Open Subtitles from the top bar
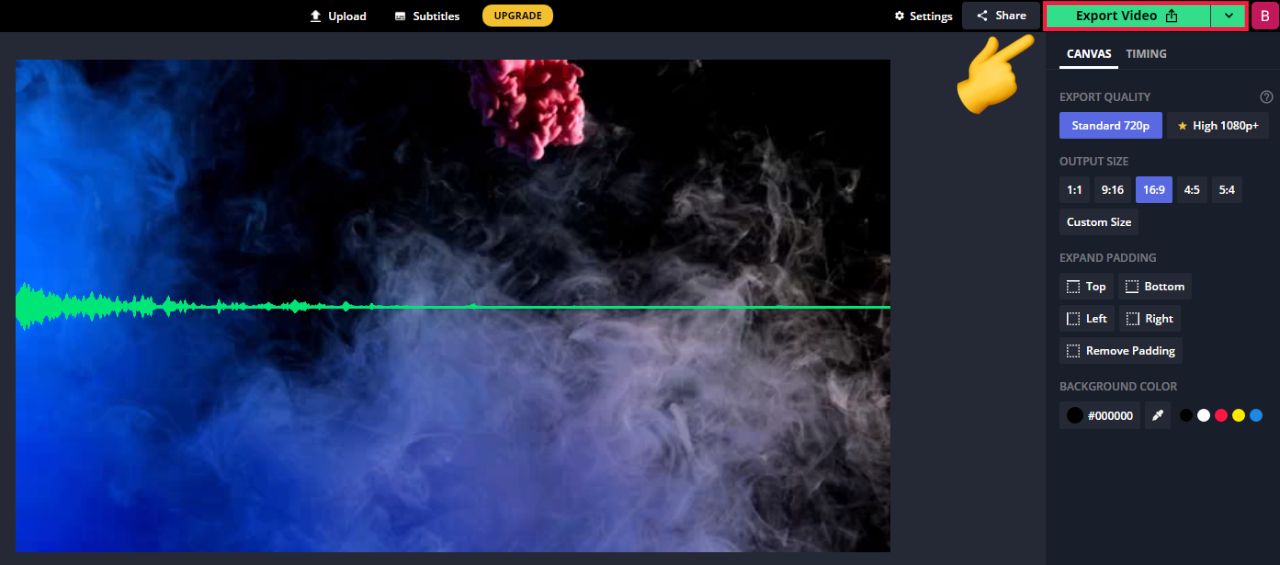 click(427, 16)
